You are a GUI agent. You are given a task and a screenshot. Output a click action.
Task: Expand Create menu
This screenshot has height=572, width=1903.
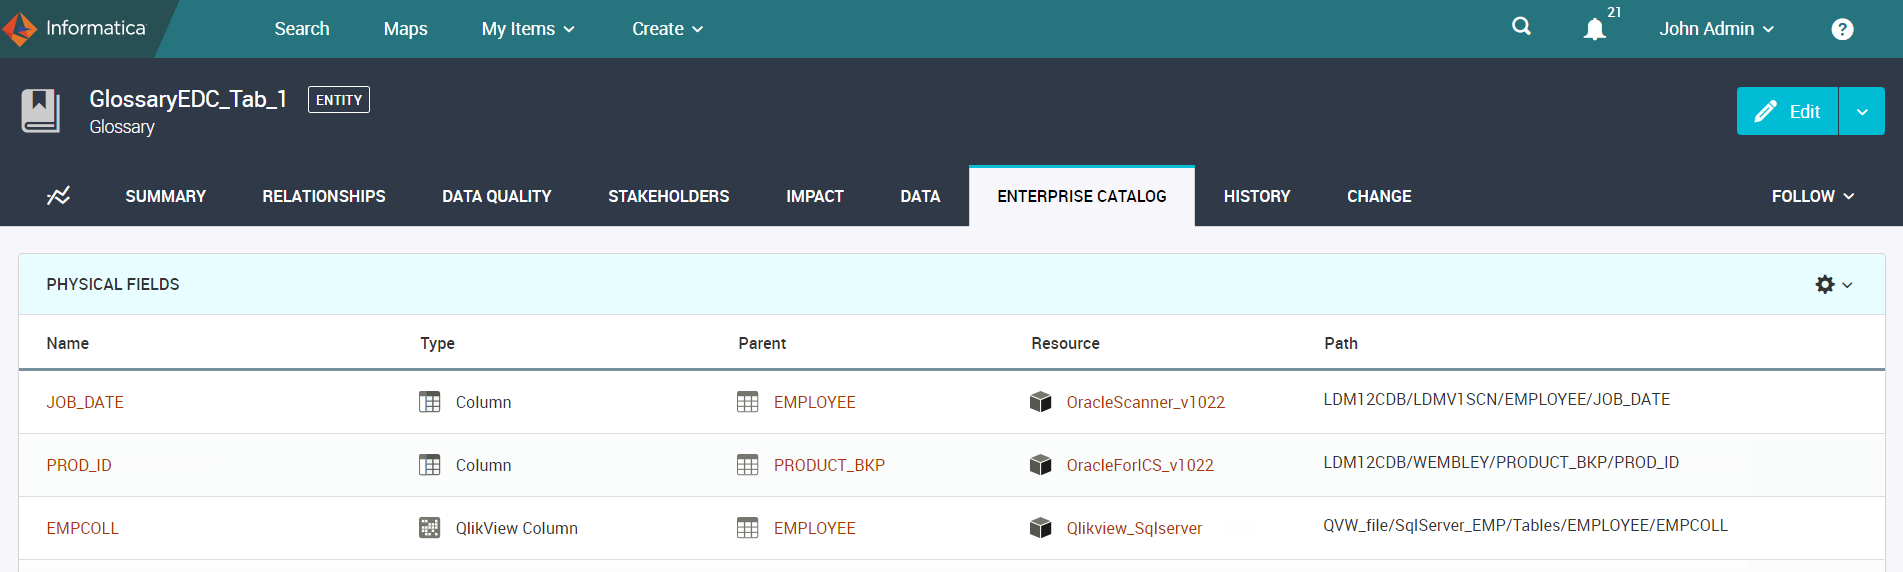667,29
